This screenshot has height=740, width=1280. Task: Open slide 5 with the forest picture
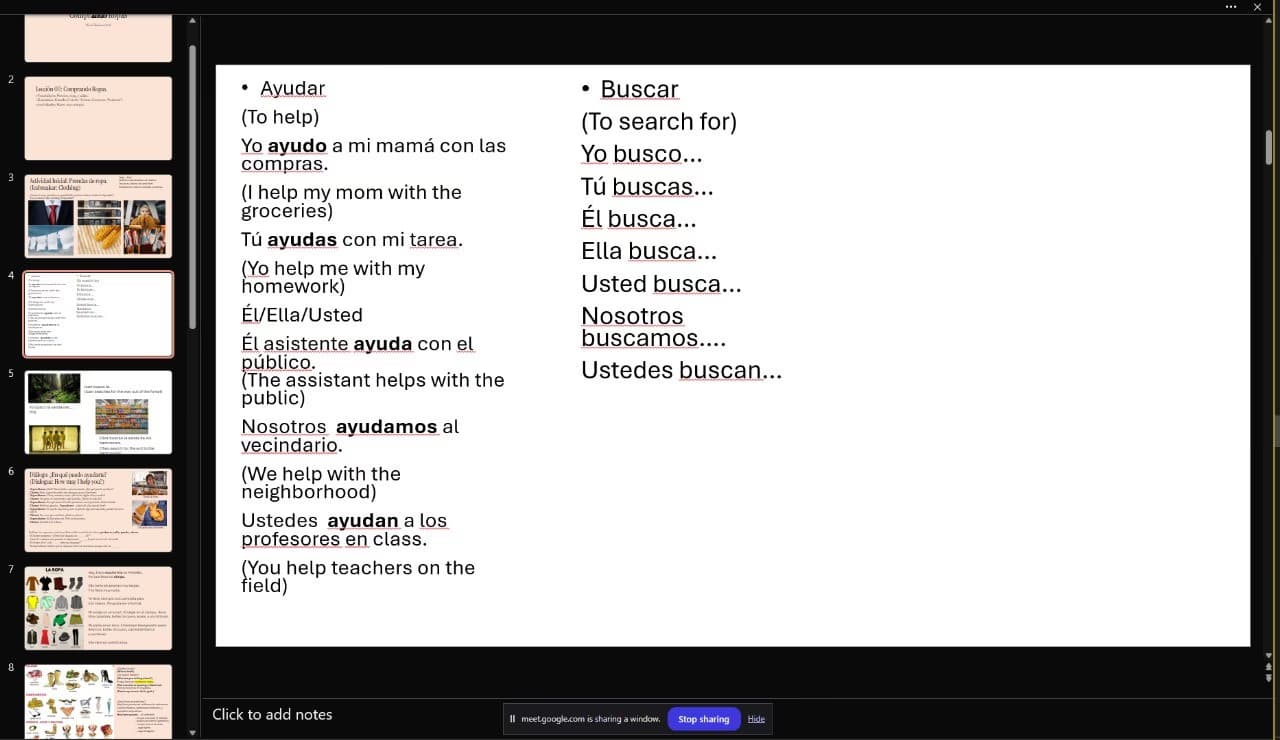coord(97,411)
